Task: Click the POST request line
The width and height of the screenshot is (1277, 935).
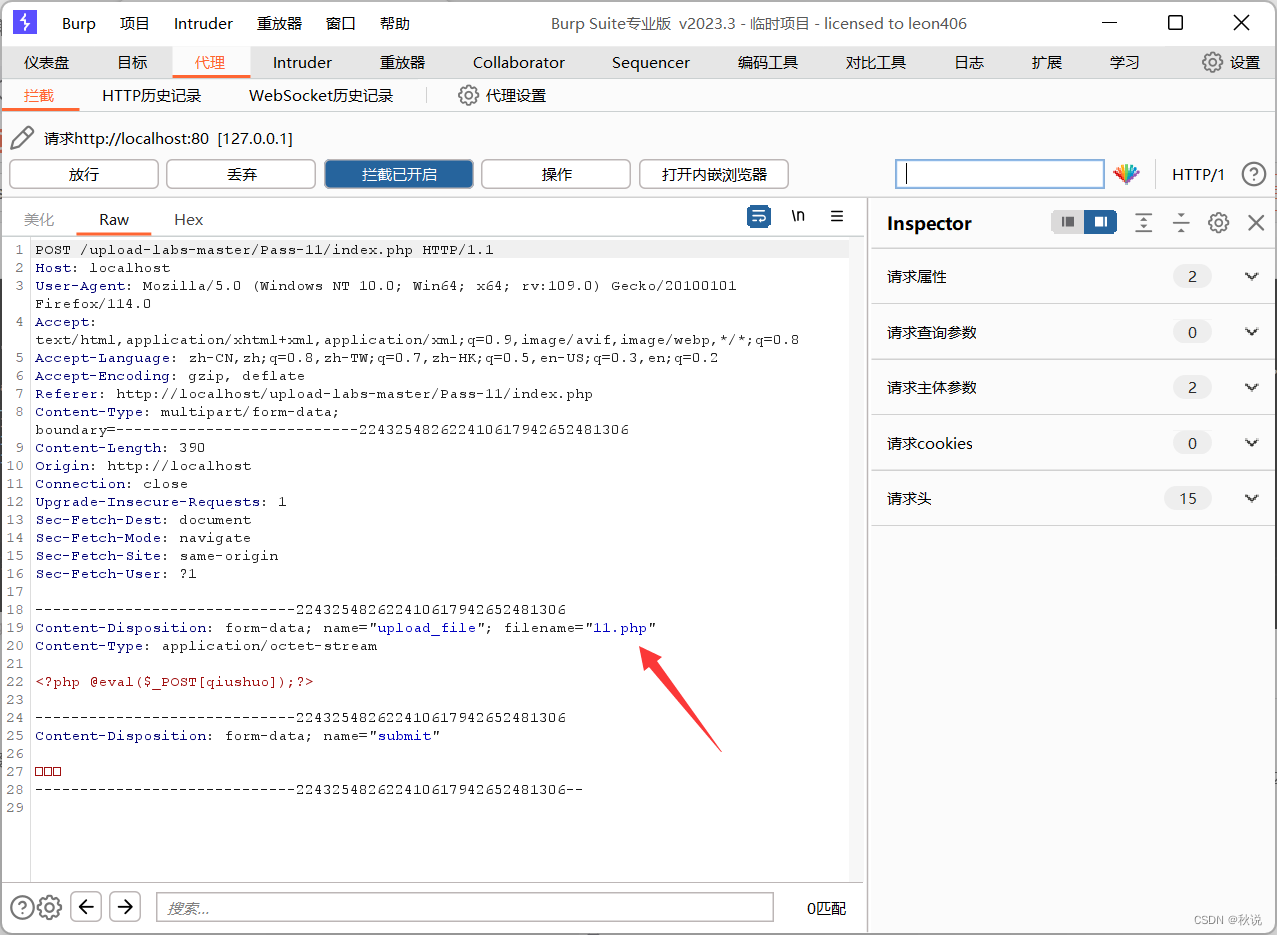Action: (264, 250)
